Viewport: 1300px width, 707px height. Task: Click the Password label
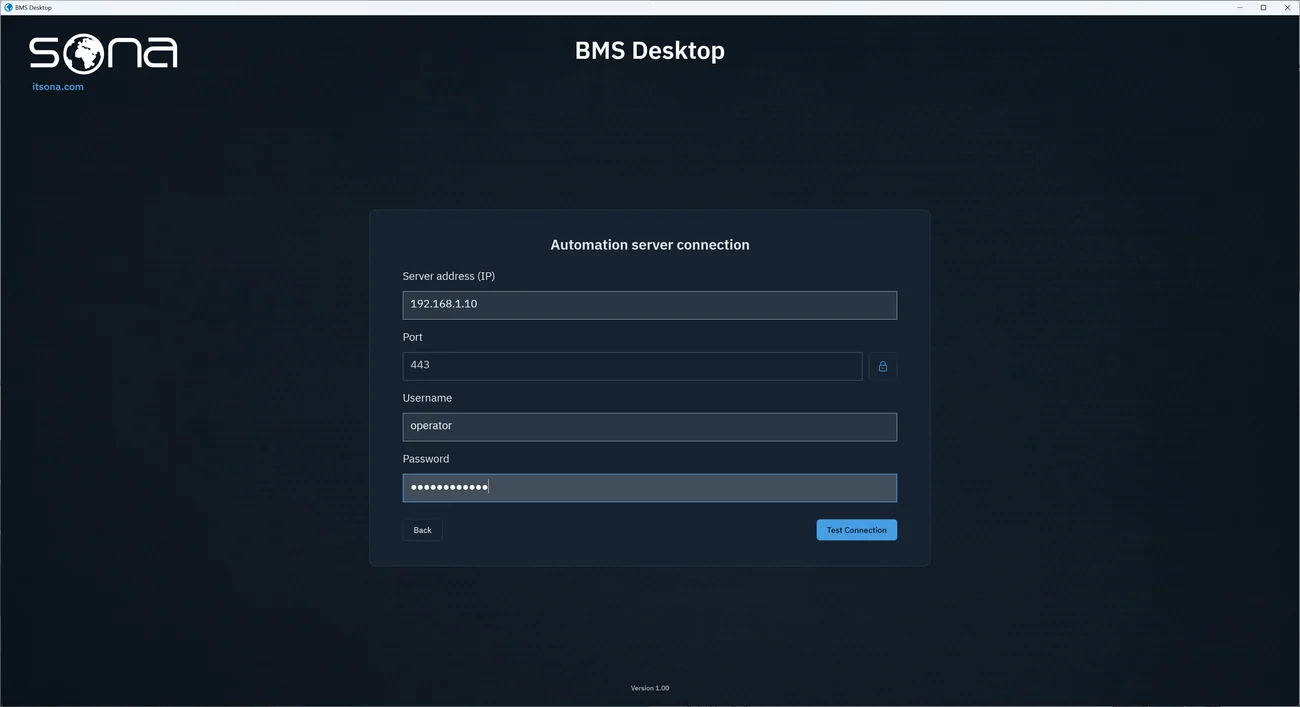click(x=426, y=459)
